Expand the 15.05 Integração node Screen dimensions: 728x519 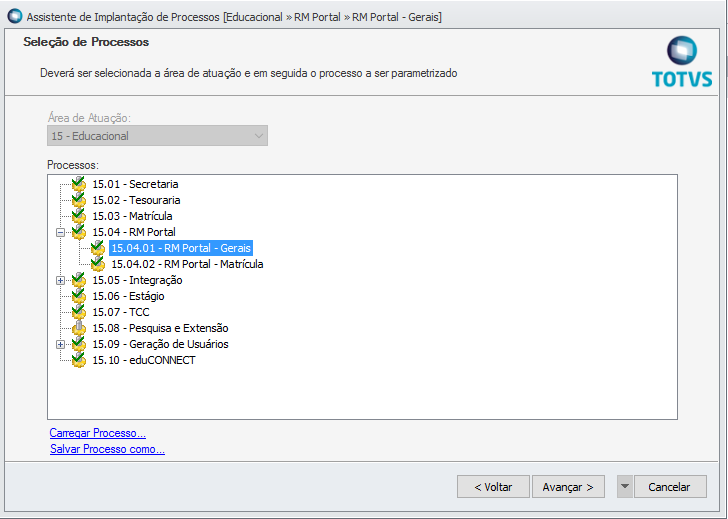click(x=61, y=280)
